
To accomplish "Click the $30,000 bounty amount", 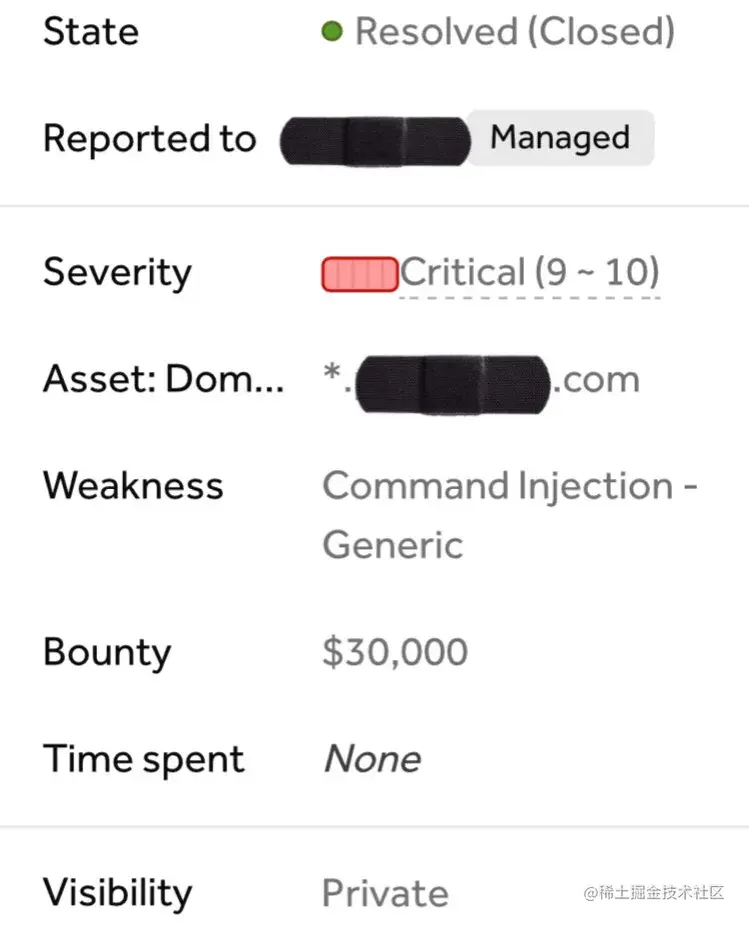I will [x=394, y=652].
